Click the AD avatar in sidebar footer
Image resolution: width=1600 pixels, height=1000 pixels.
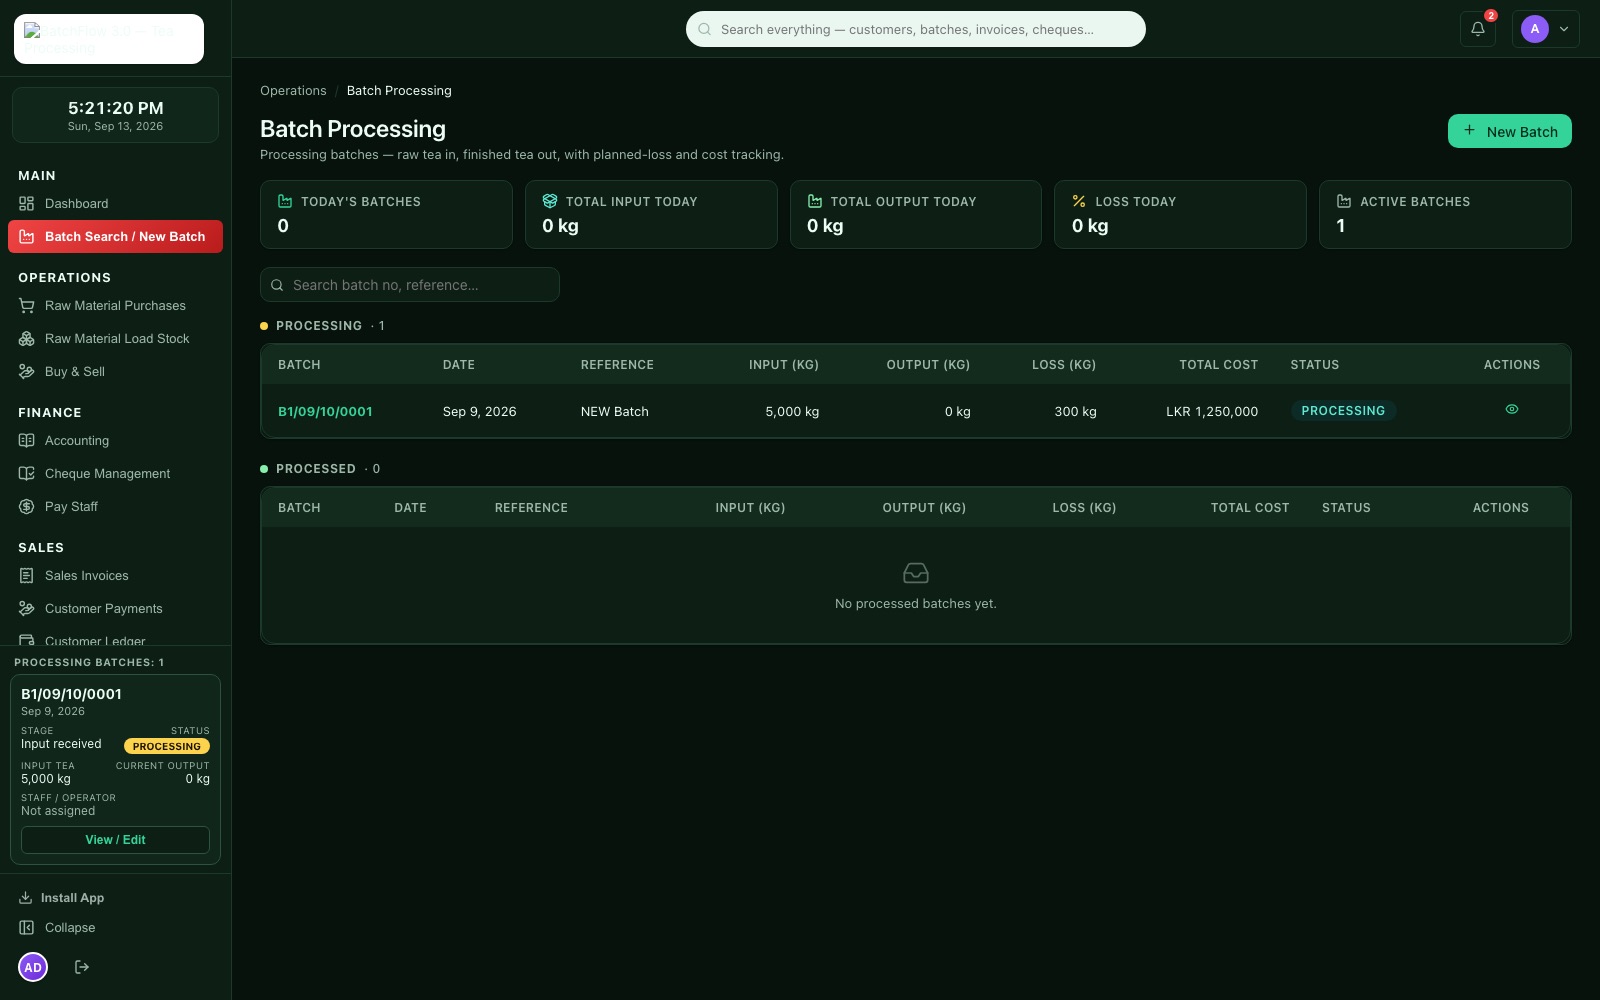(x=33, y=967)
